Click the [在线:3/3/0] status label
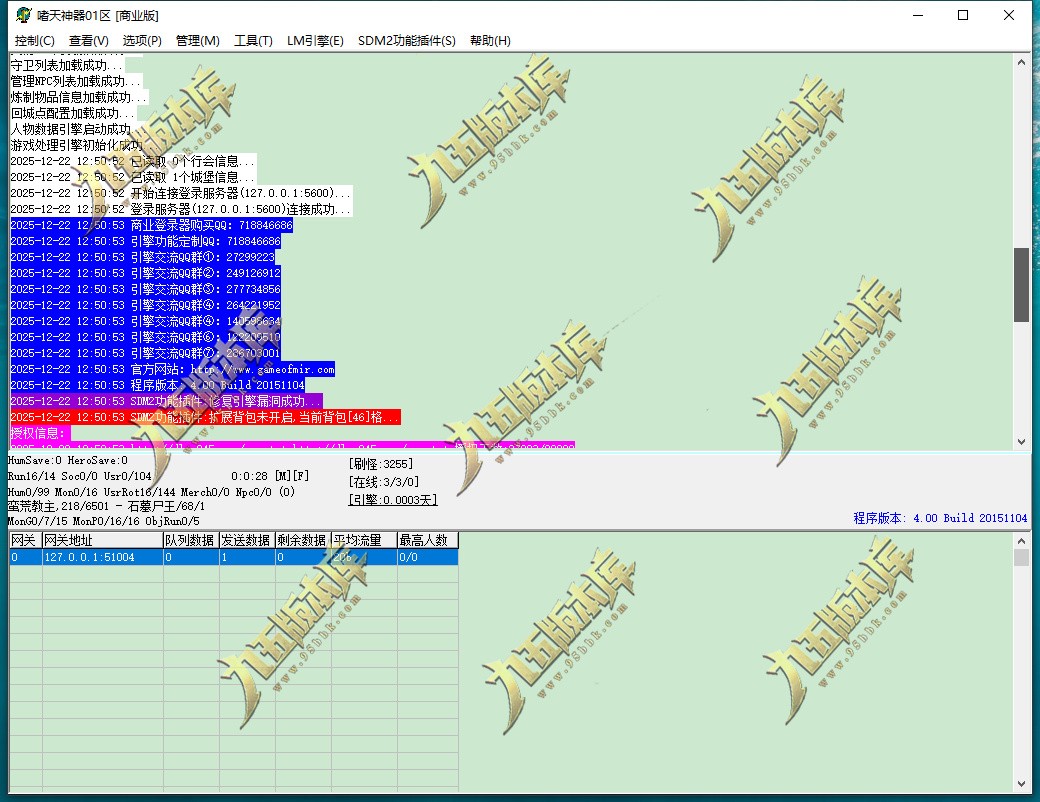The height and width of the screenshot is (802, 1040). (x=383, y=482)
